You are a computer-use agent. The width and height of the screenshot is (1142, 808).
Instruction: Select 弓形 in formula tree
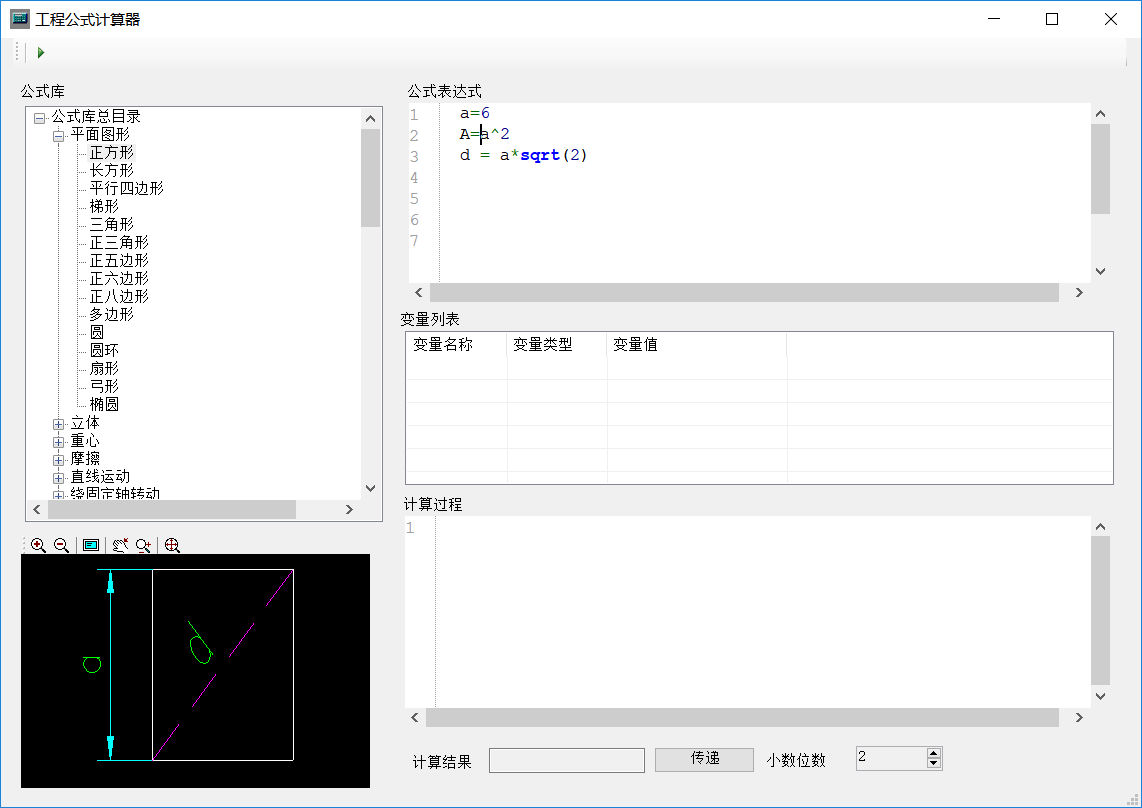pyautogui.click(x=104, y=386)
